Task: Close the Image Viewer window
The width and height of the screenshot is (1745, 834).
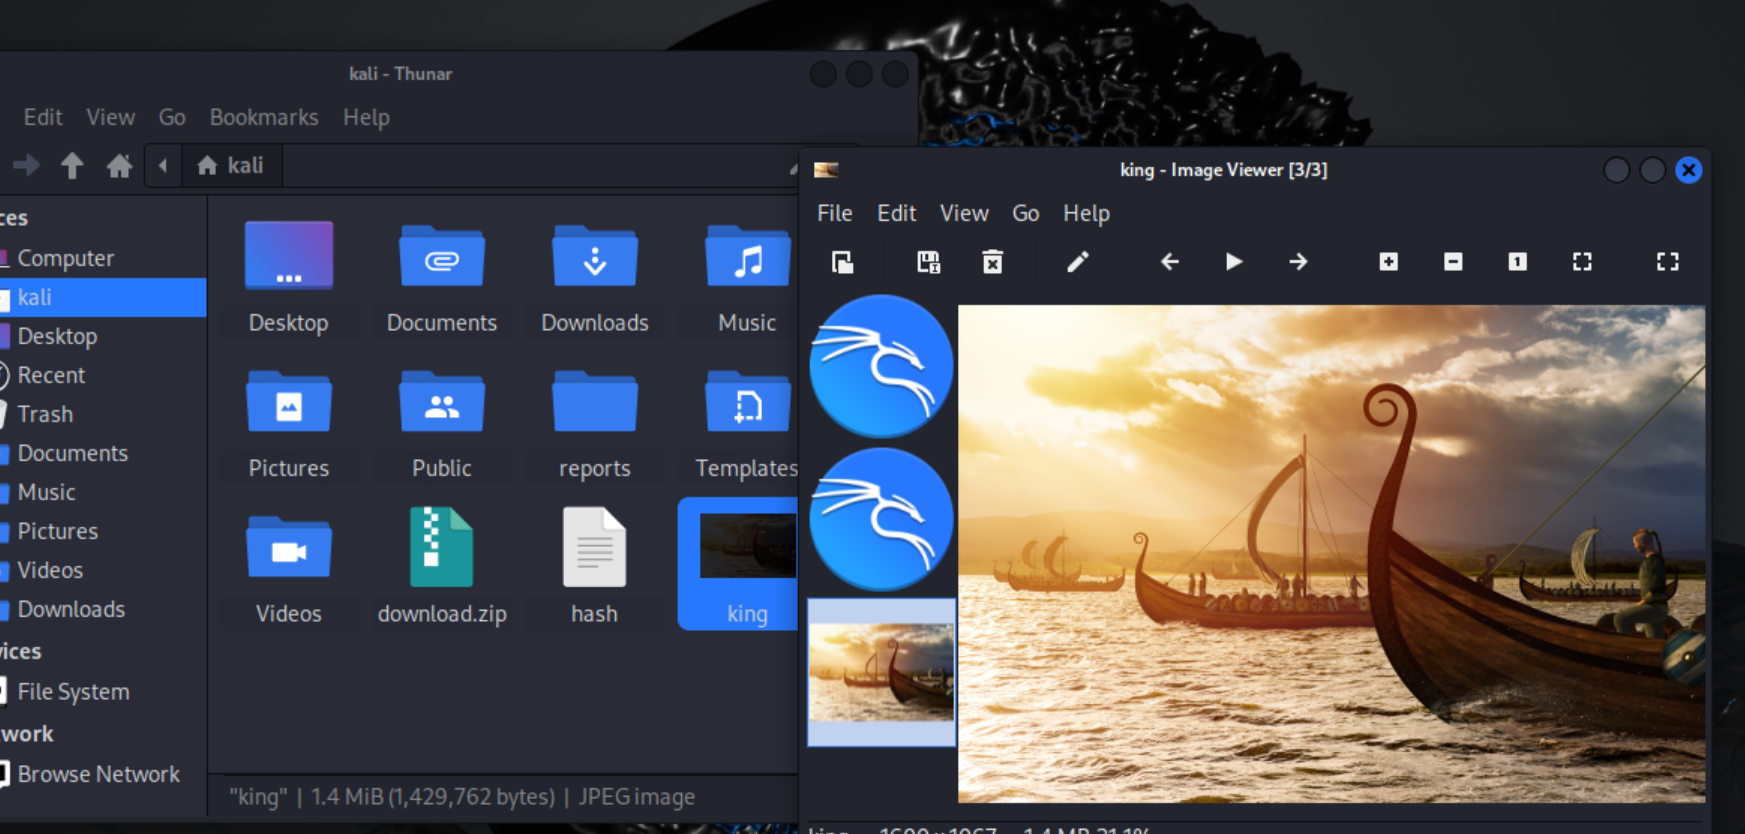Action: click(x=1689, y=170)
